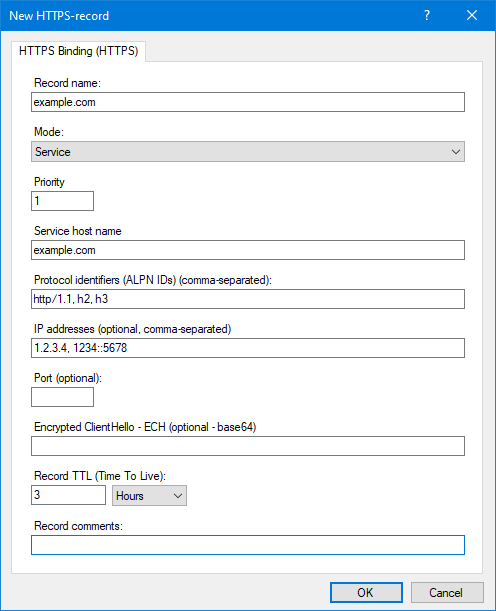
Task: Switch to the HTTPS Binding (HTTPS) tab
Action: (79, 51)
